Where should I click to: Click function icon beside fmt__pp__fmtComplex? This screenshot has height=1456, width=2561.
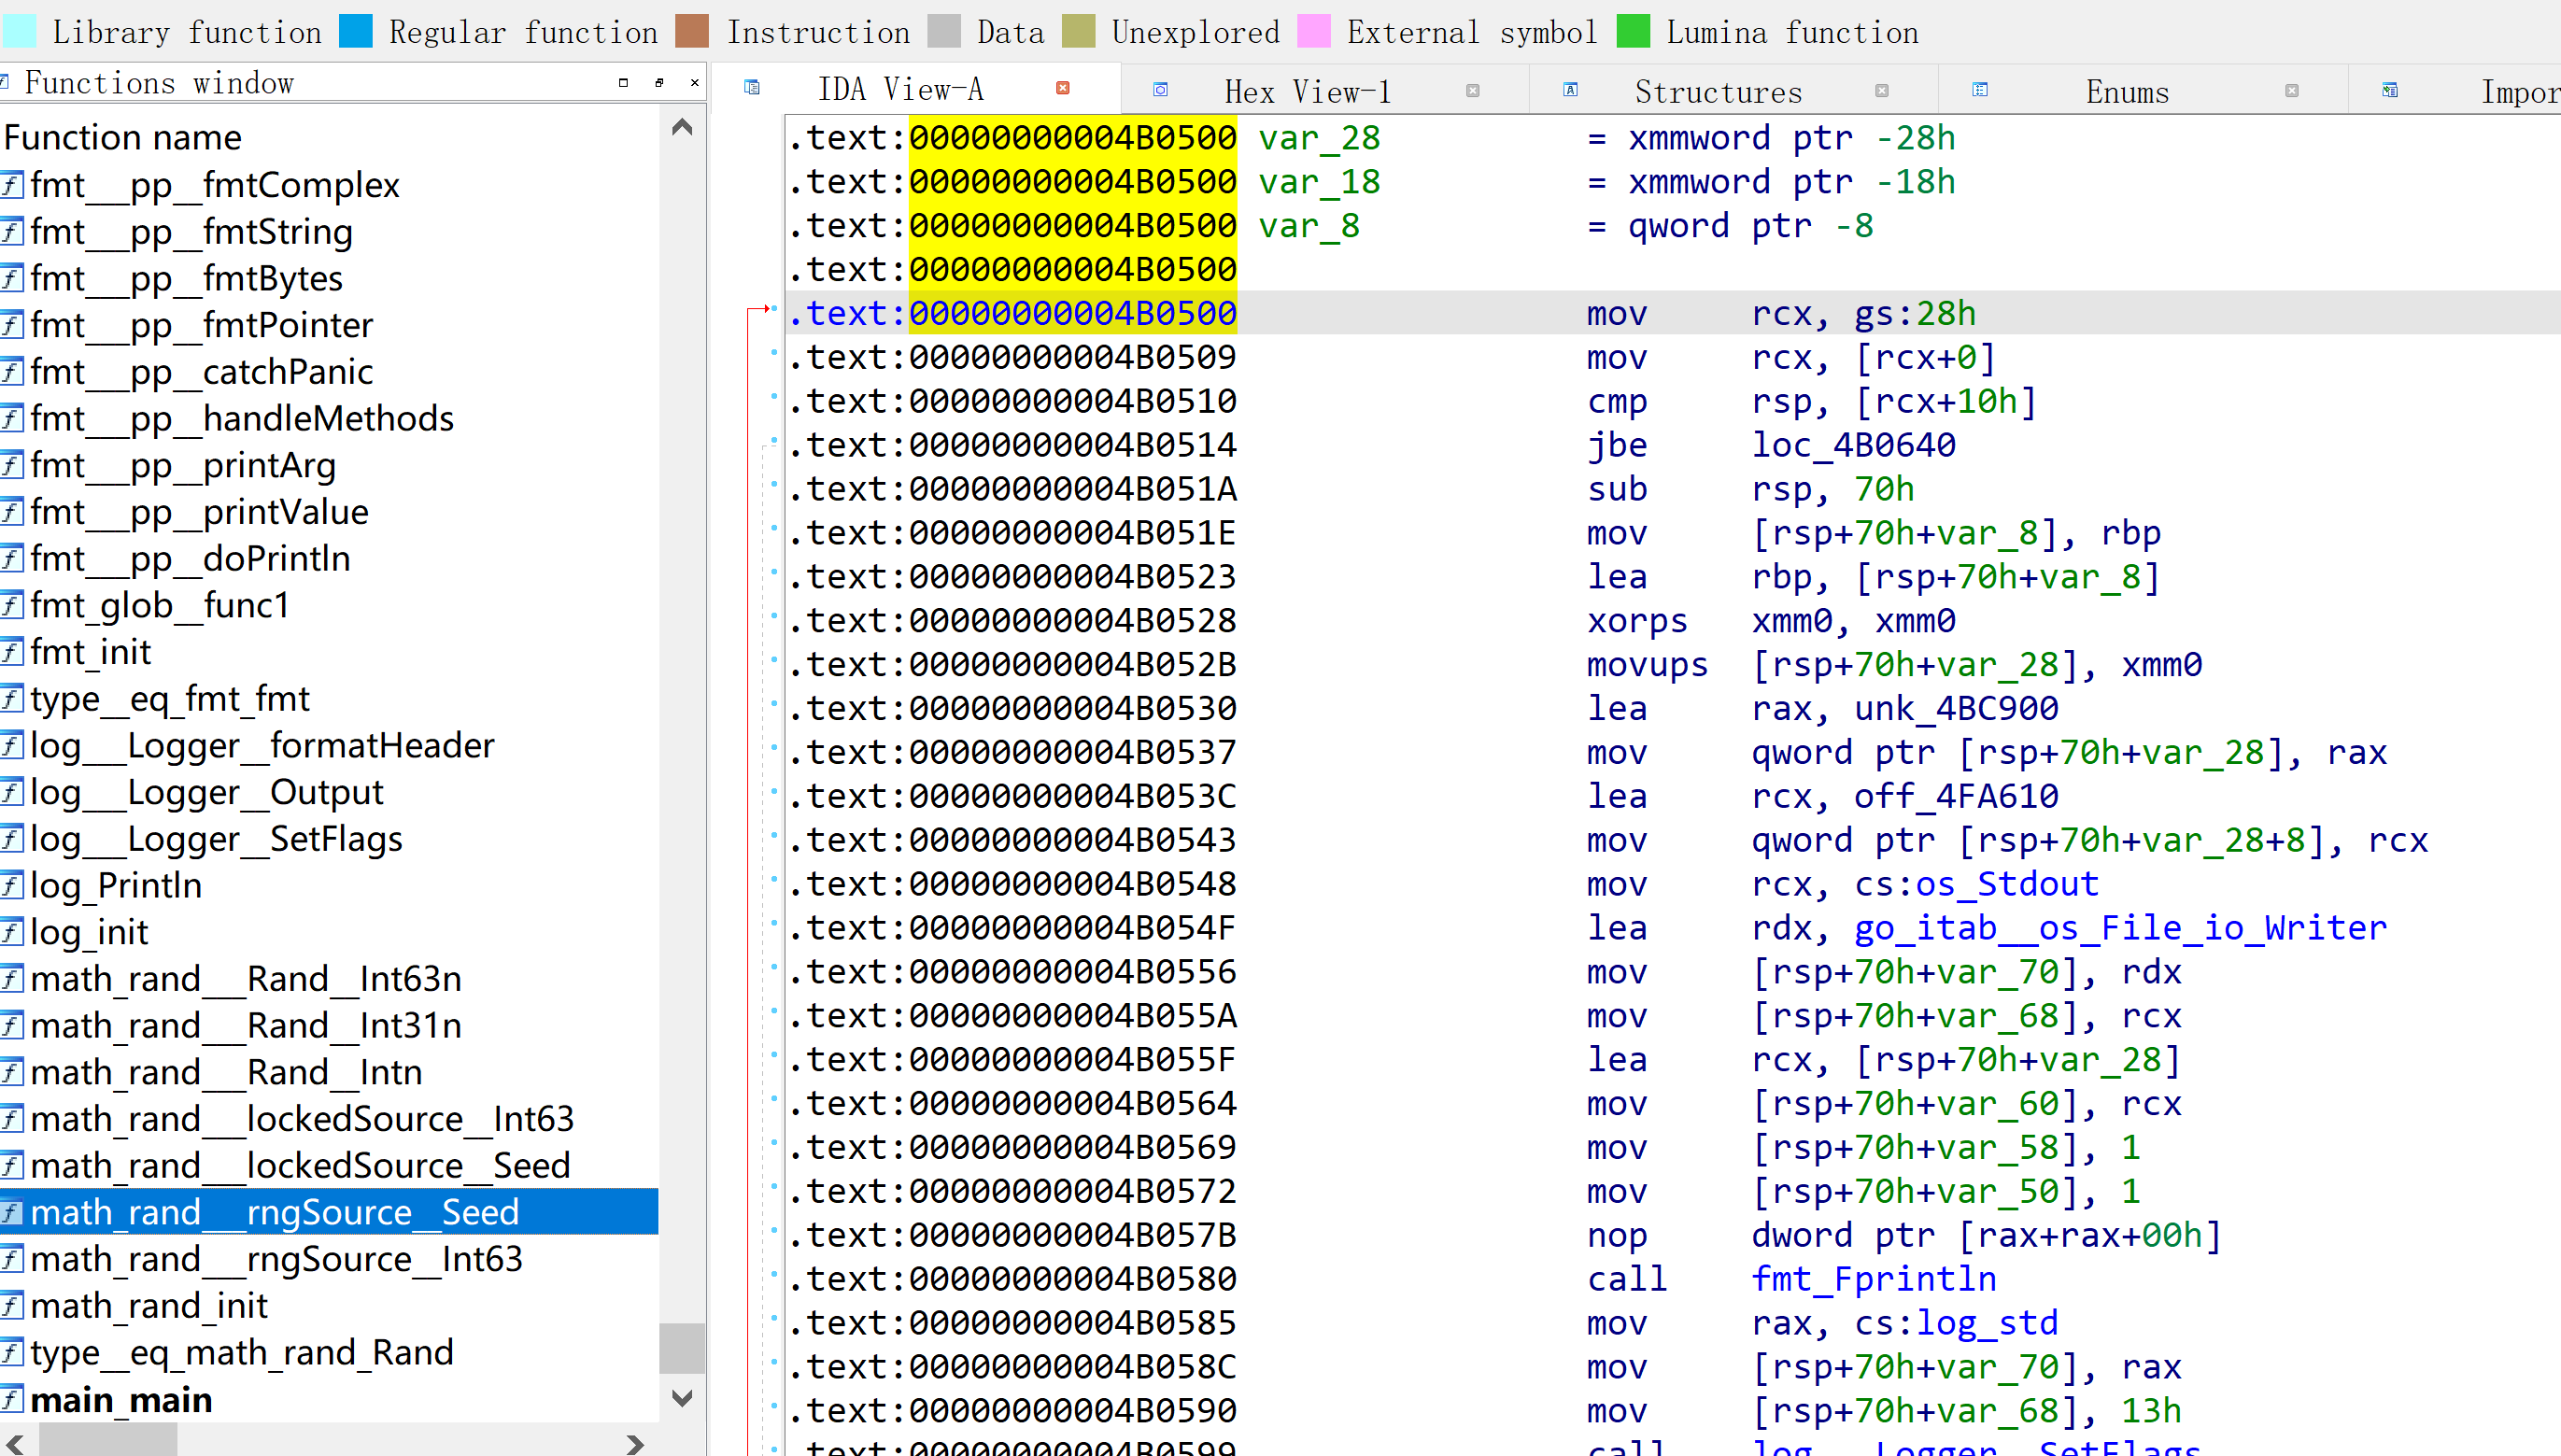[12, 185]
